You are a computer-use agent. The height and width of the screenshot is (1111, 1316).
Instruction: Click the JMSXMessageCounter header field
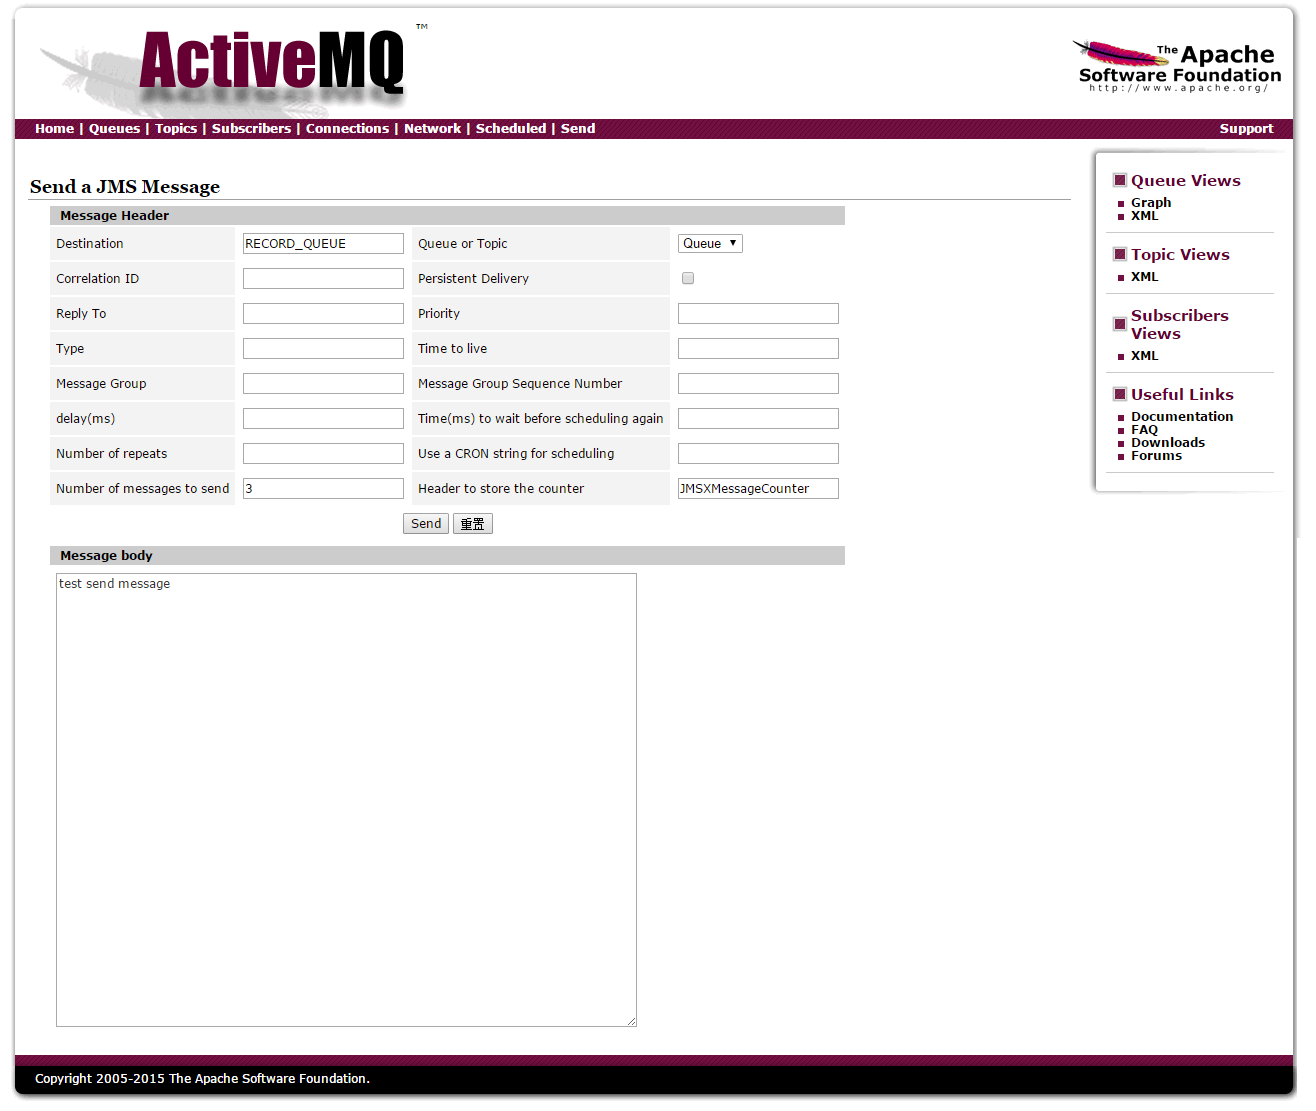(758, 488)
